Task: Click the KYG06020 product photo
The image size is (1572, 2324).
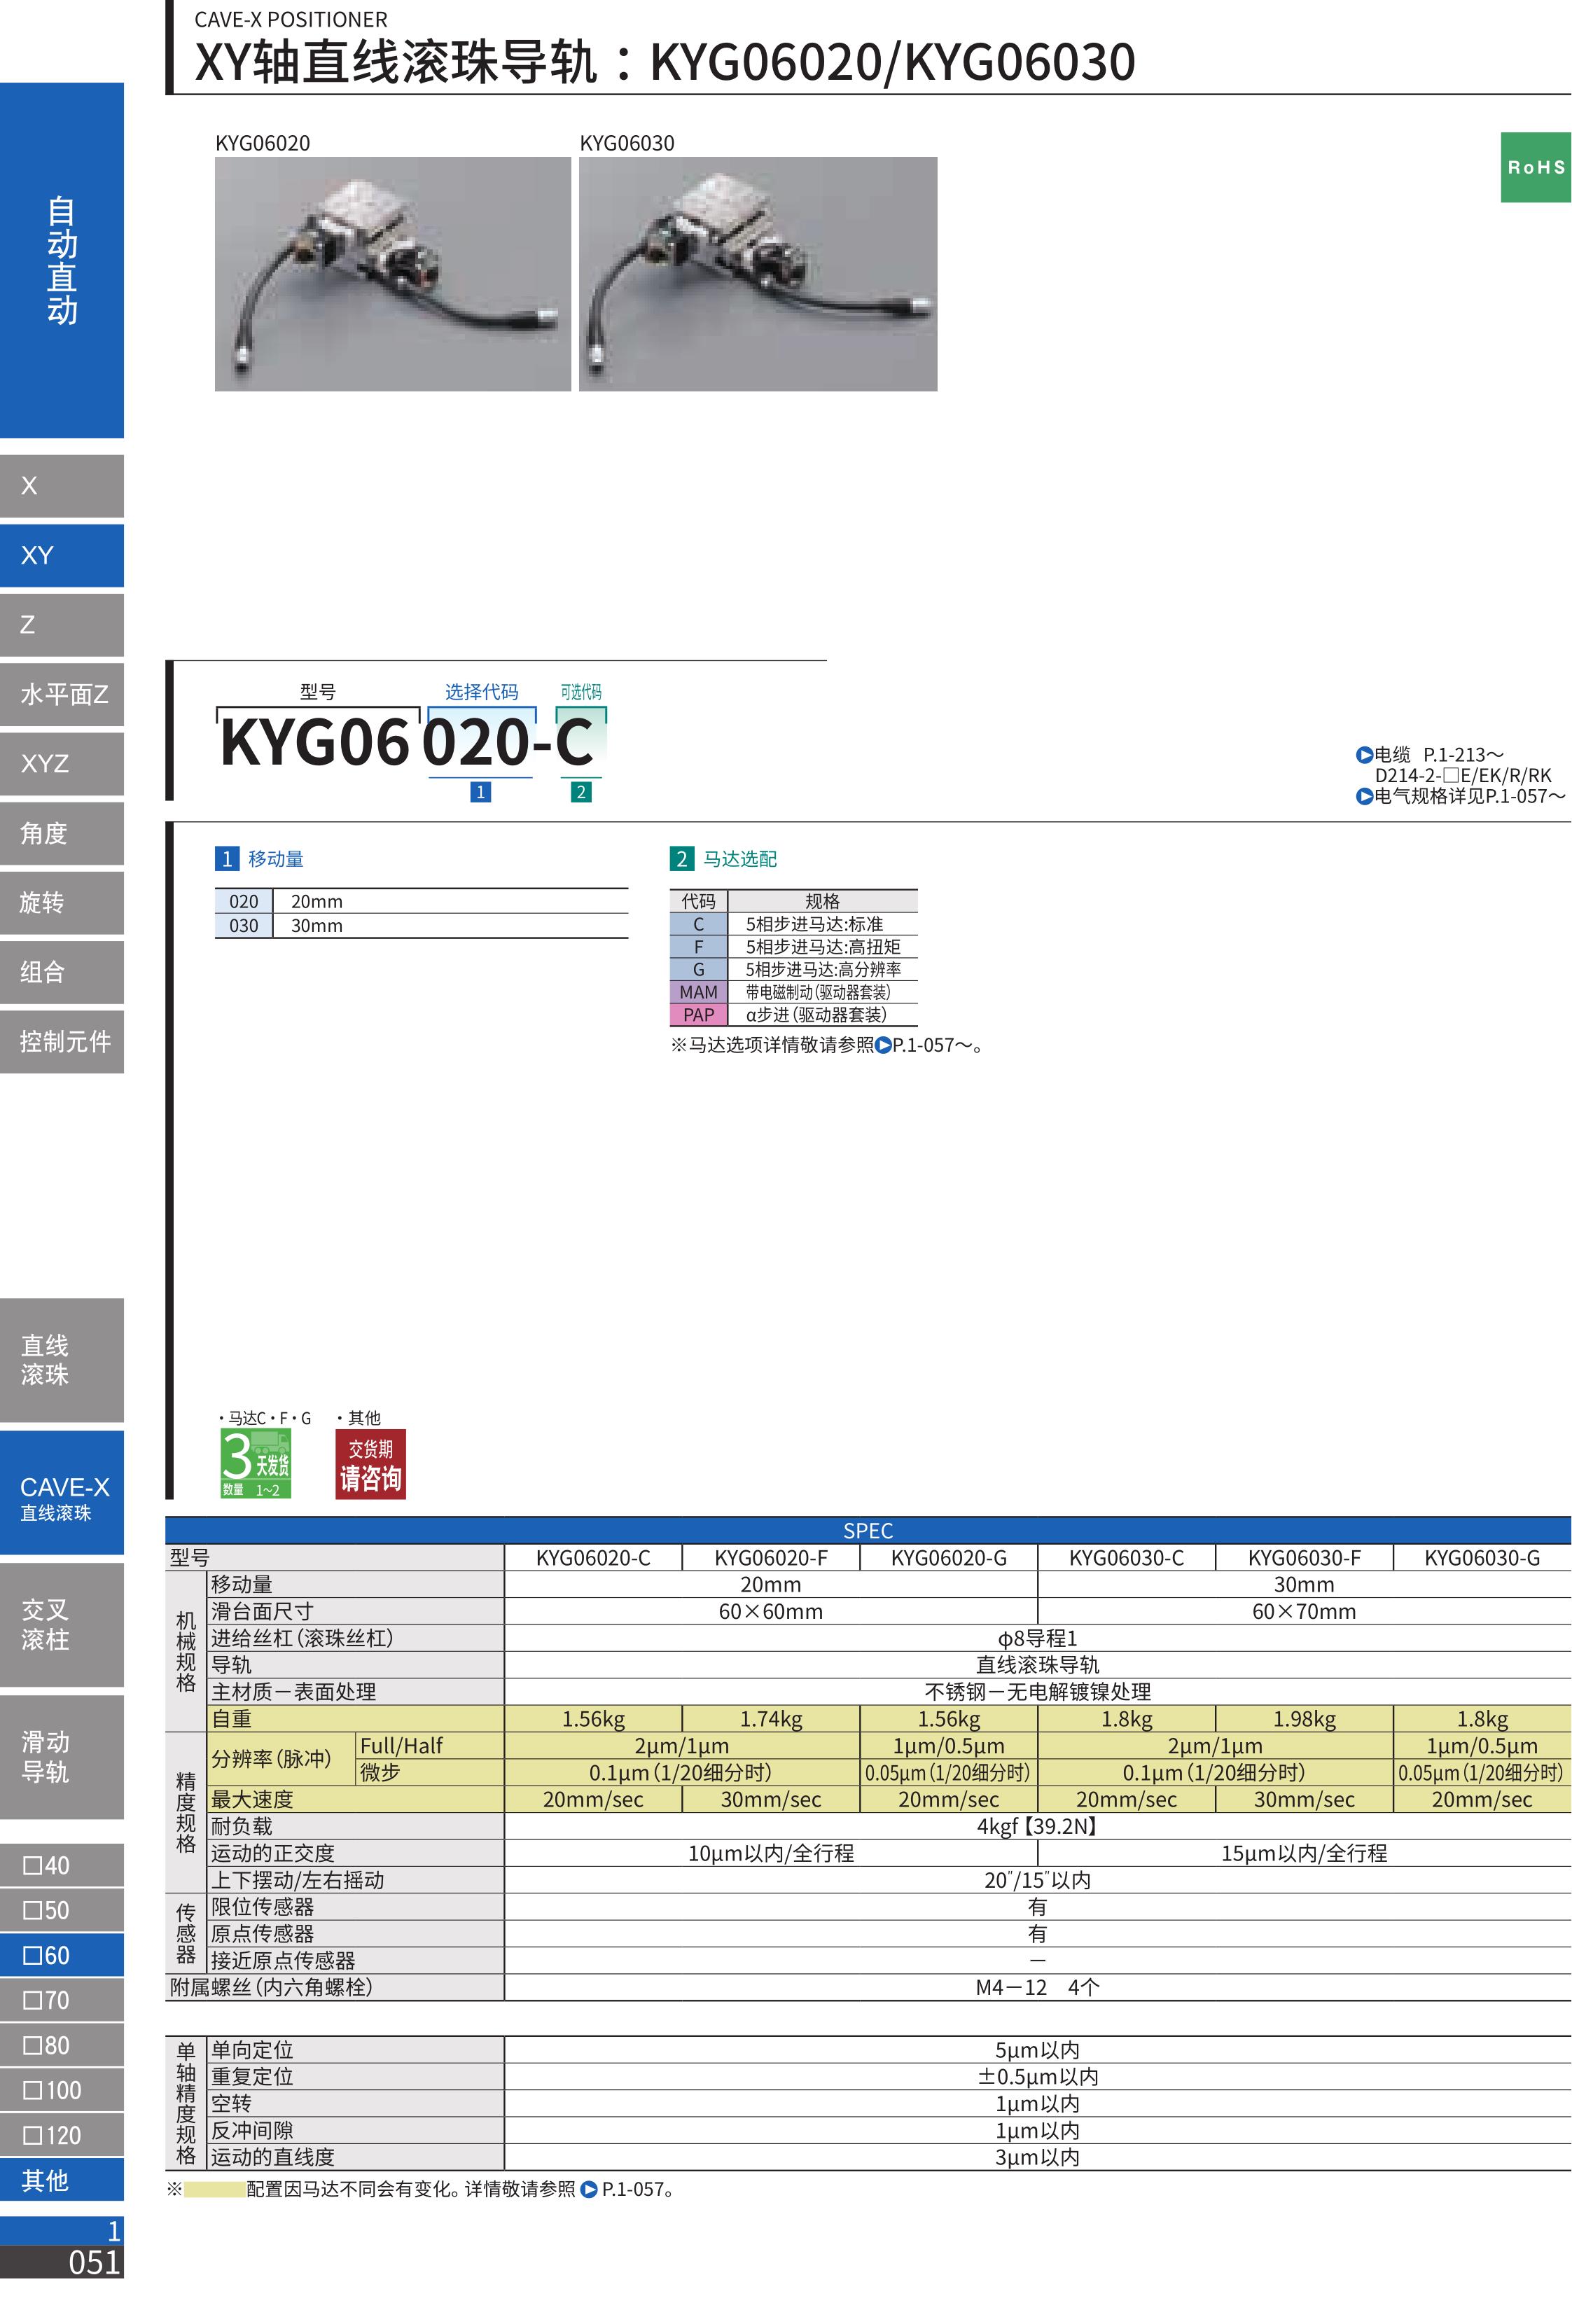Action: pyautogui.click(x=392, y=273)
